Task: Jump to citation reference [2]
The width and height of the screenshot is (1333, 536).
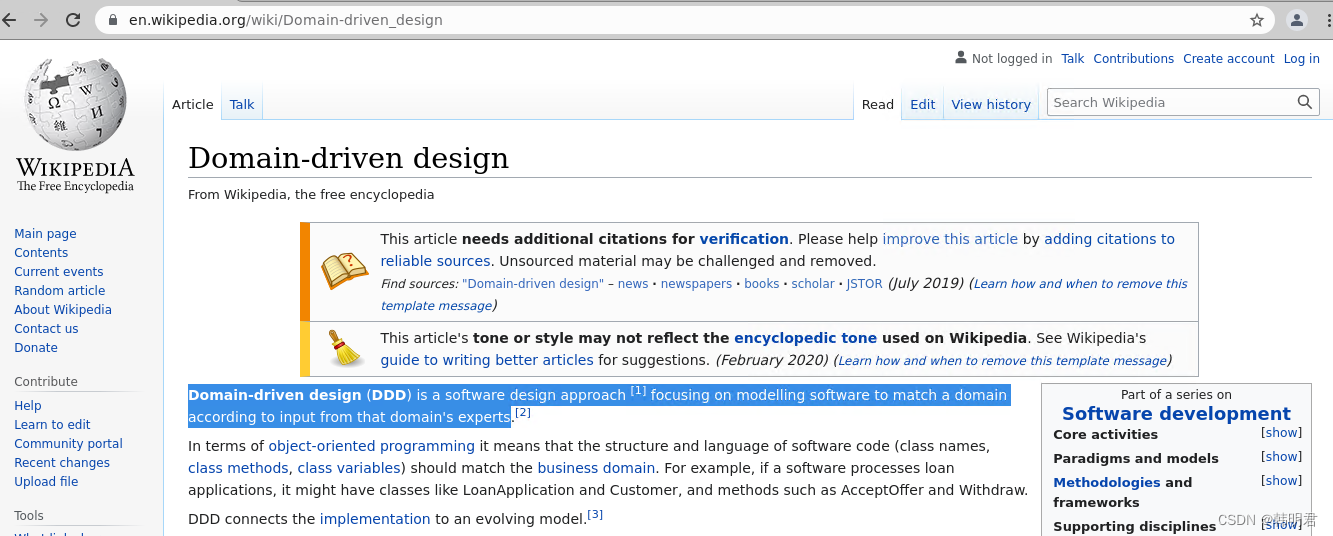Action: [522, 413]
